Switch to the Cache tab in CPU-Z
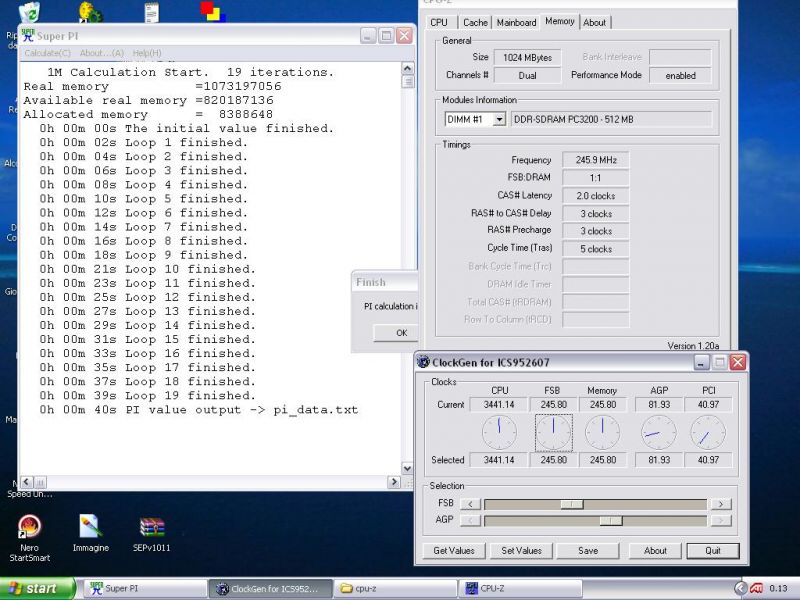800x600 pixels. (x=475, y=22)
